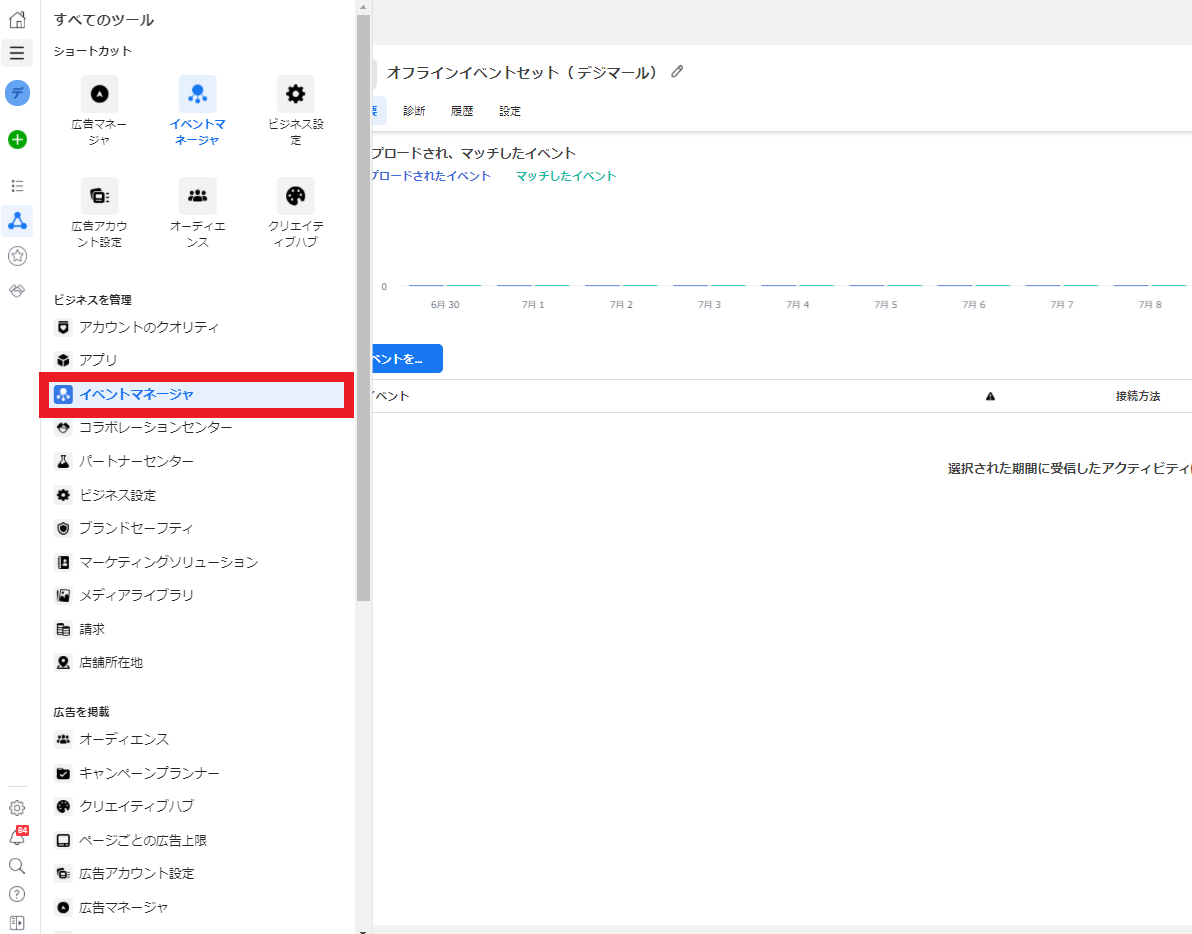Click the home icon in left rail
1192x934 pixels.
tap(17, 19)
